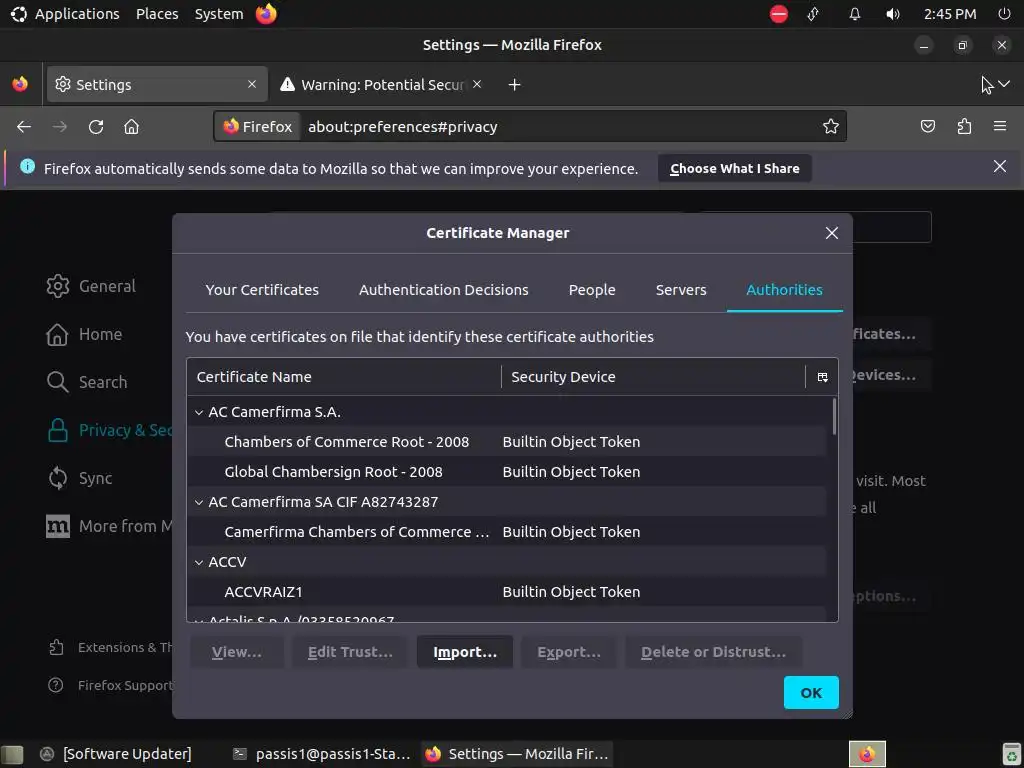Viewport: 1024px width, 768px height.
Task: Select the Authorities tab
Action: coord(784,290)
